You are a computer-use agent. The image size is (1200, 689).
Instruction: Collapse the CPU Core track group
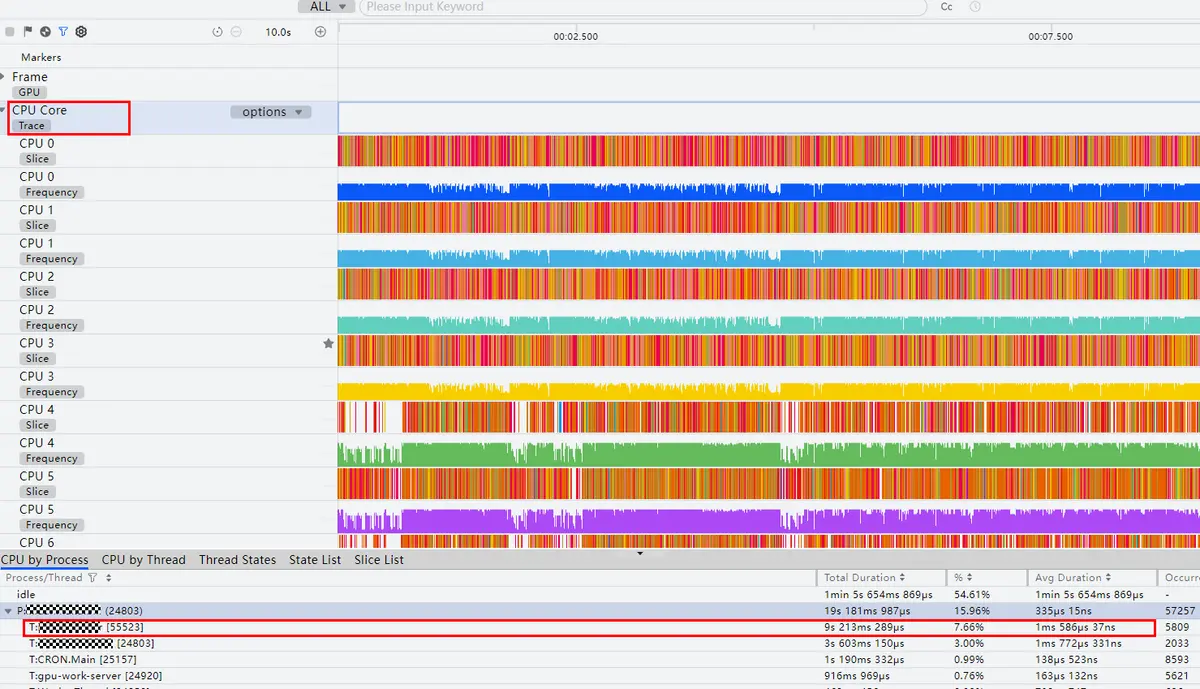[3, 110]
